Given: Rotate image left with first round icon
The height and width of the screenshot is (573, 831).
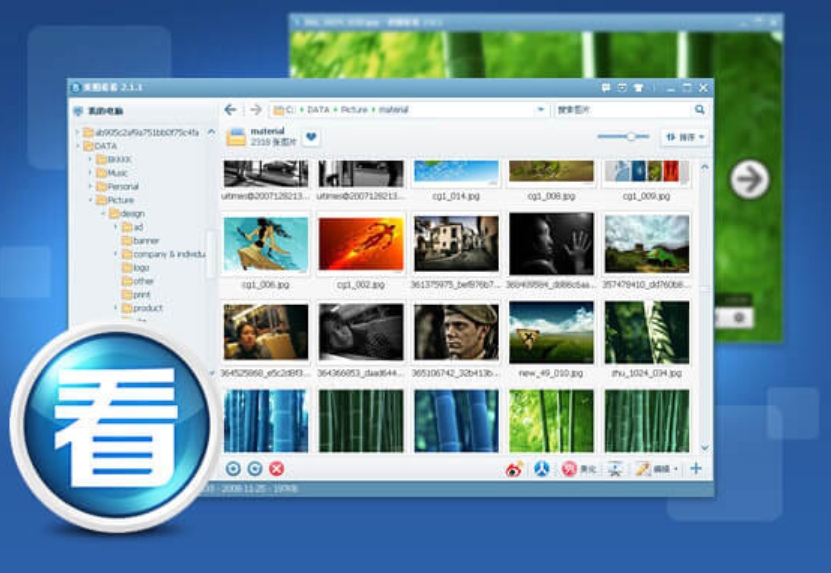Looking at the screenshot, I should pos(233,469).
